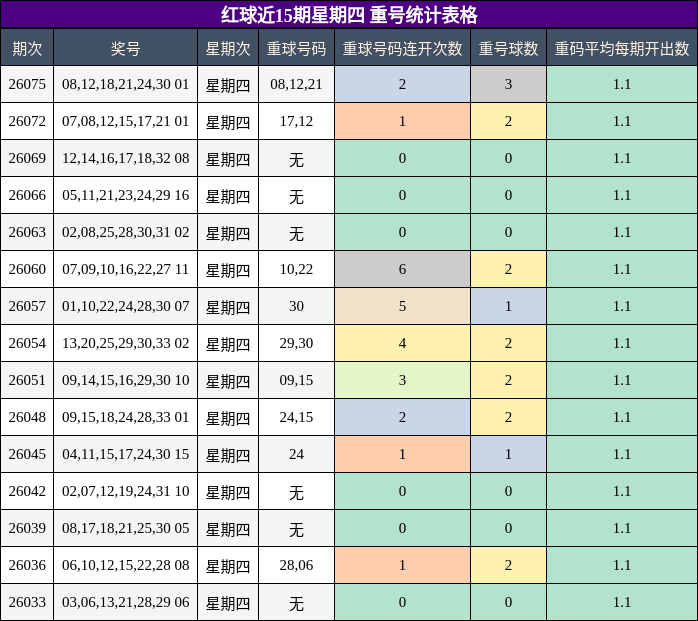Click streak count 5 in row 26057
698x621 pixels.
point(402,306)
